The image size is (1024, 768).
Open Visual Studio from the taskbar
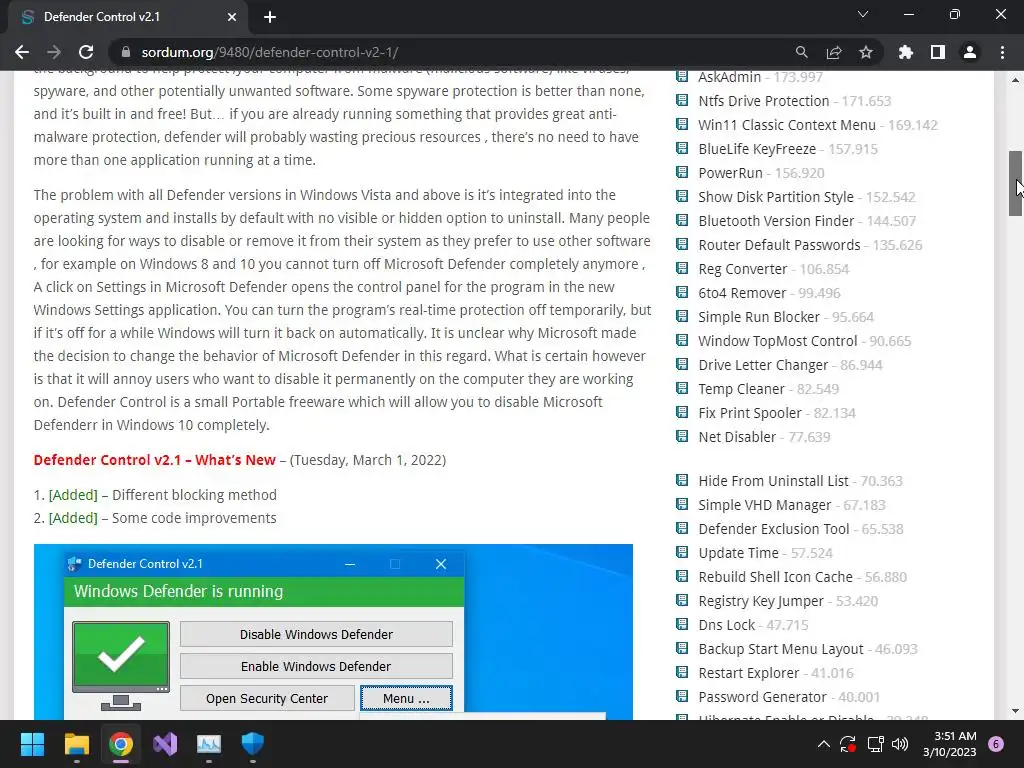pos(165,744)
